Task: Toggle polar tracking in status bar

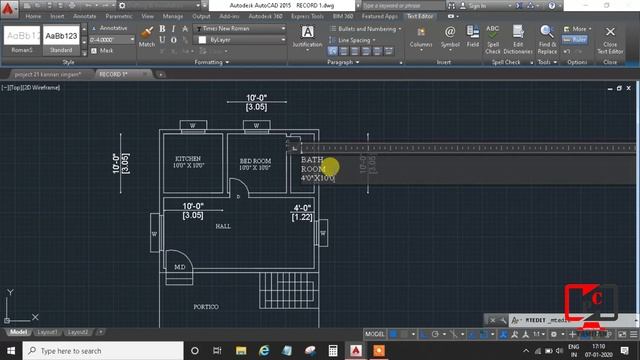Action: coord(435,334)
